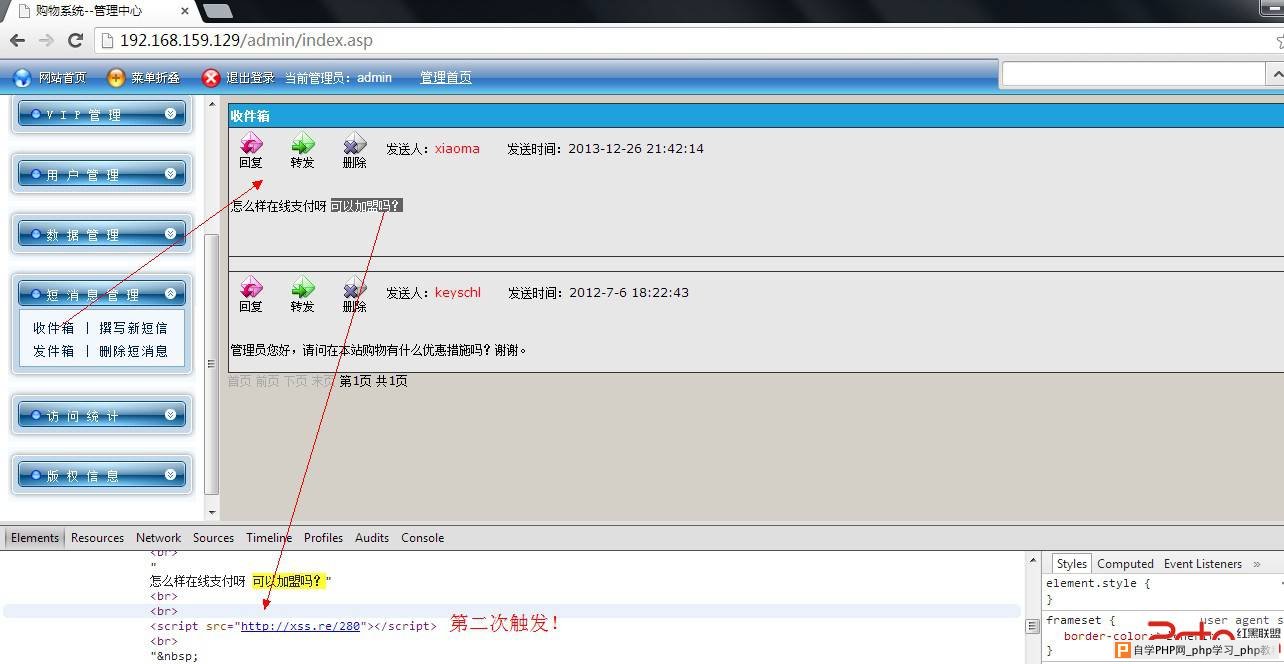Expand the V I P 管理 section chevron
The height and width of the screenshot is (664, 1284).
click(x=170, y=114)
